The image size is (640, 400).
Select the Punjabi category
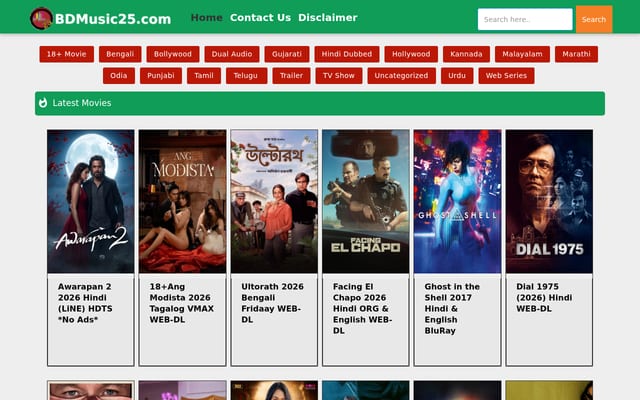(x=161, y=76)
